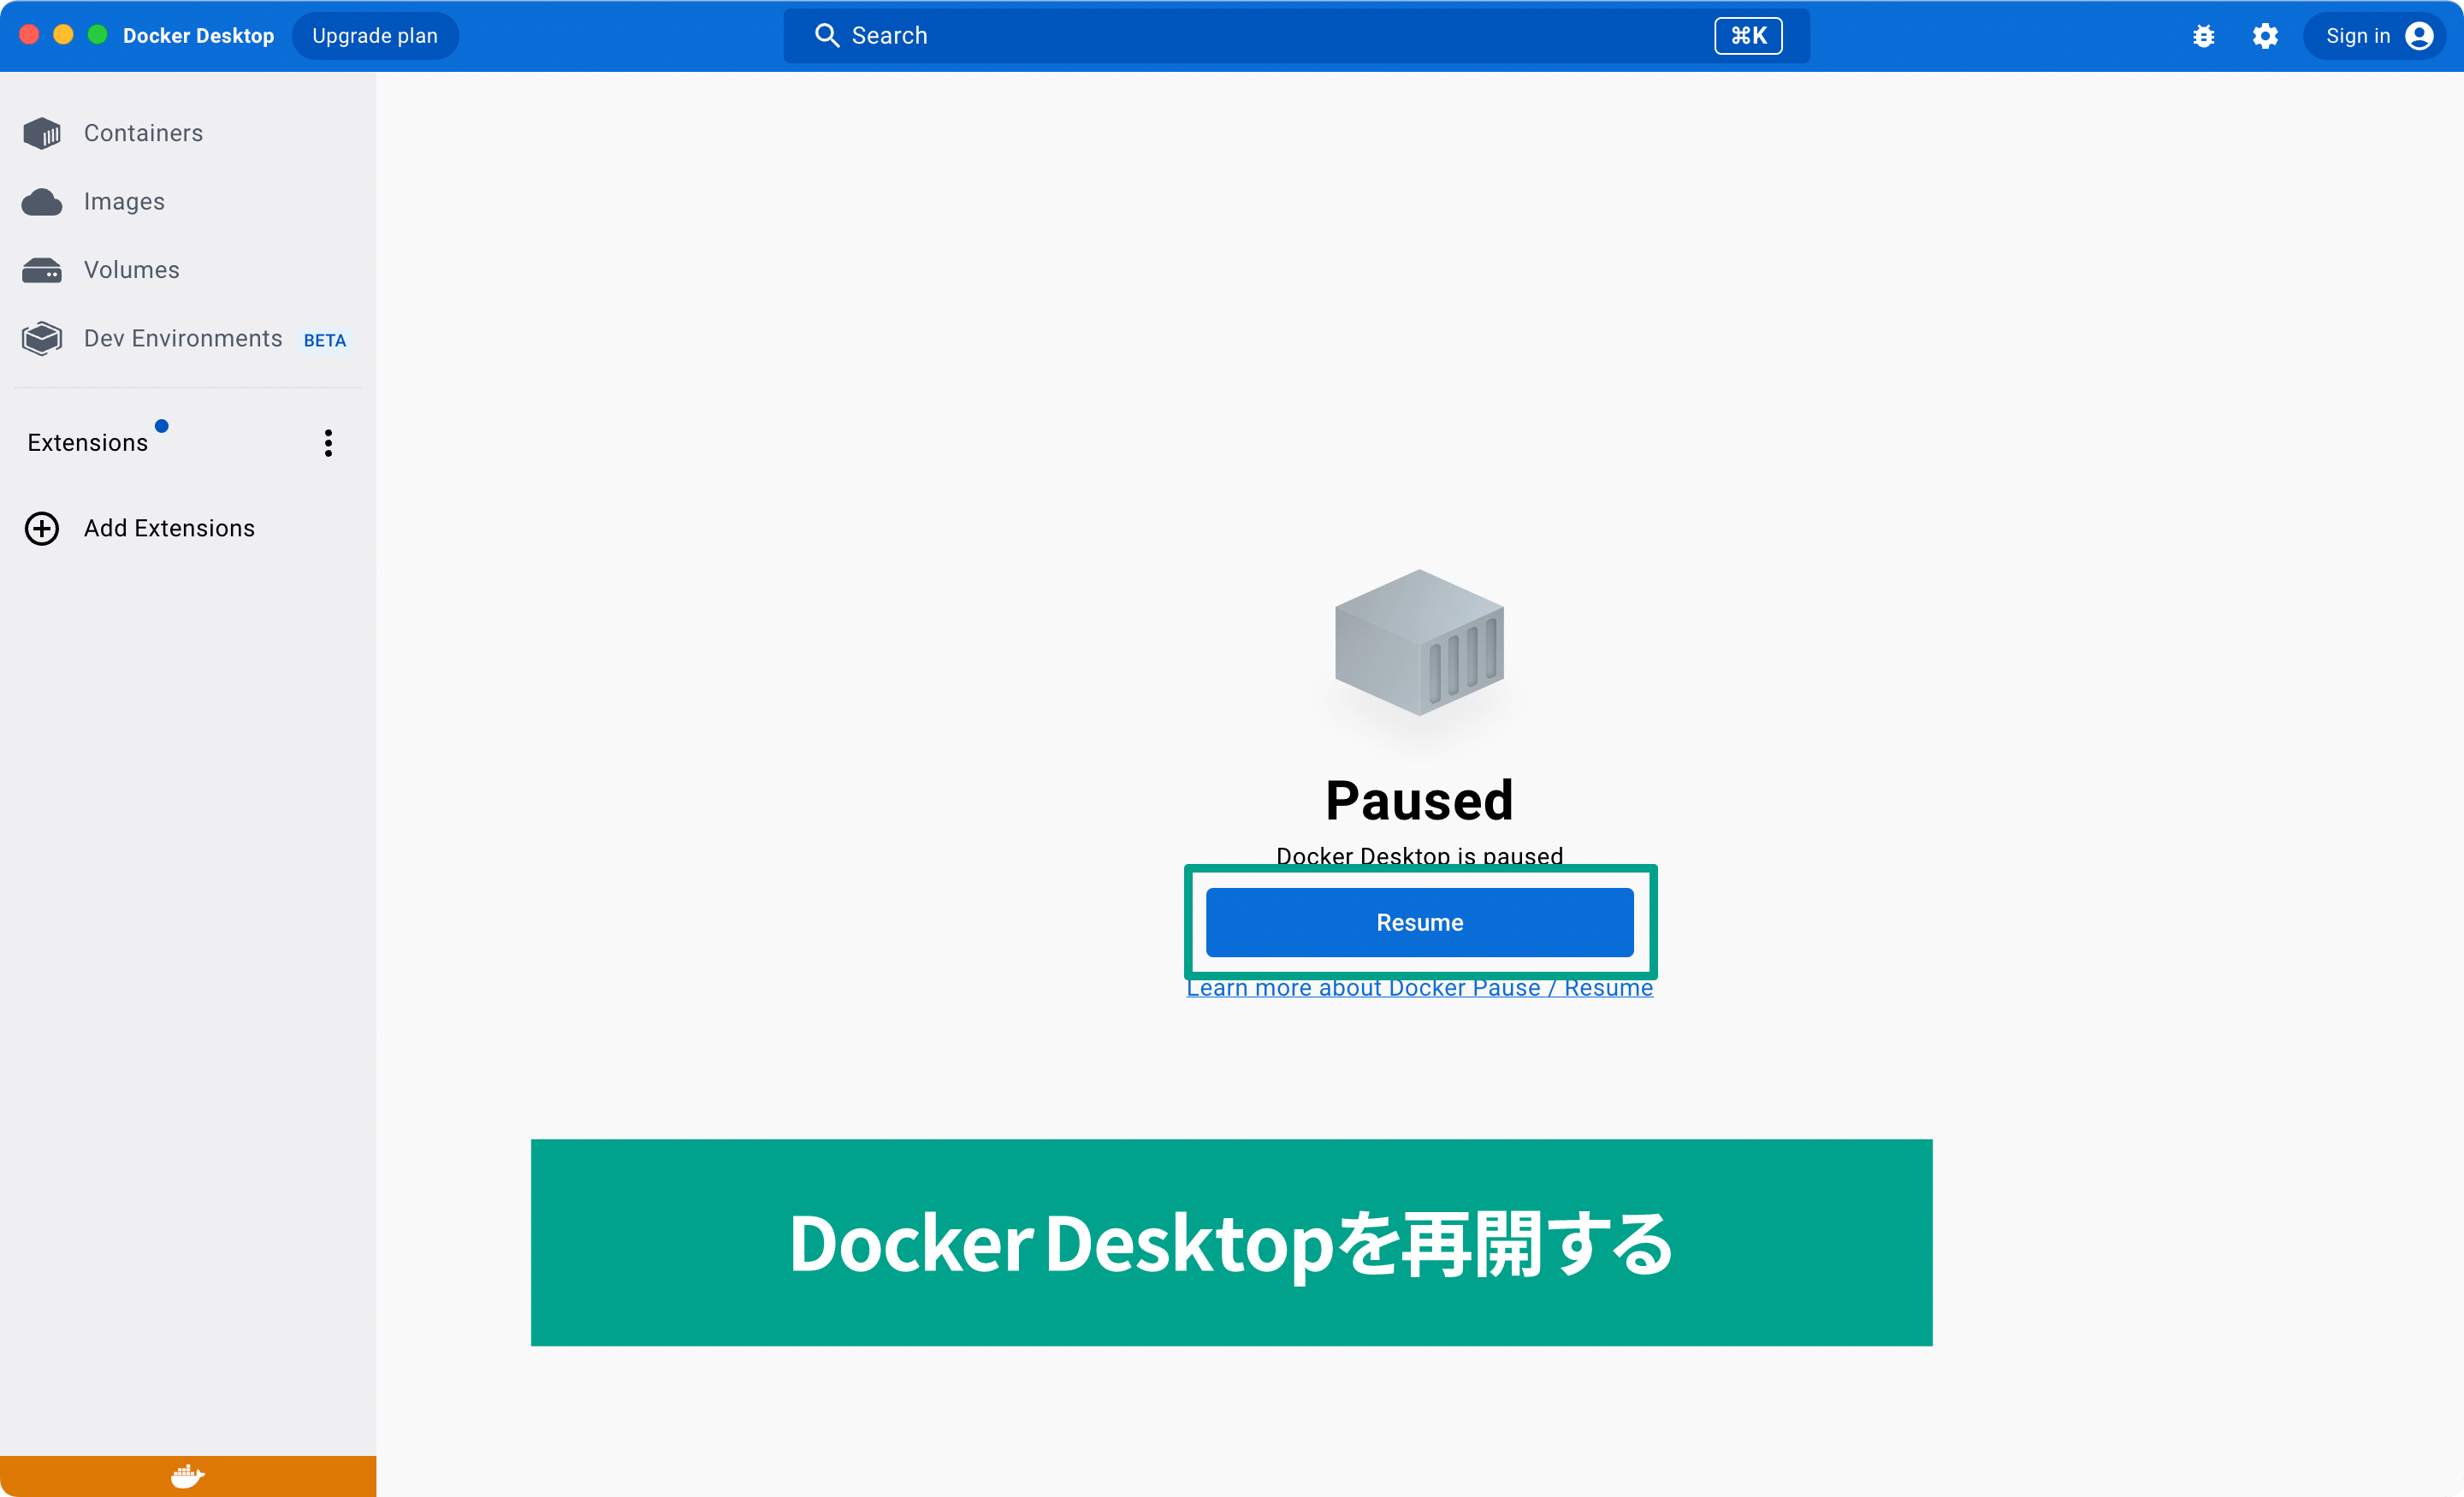Click the Volumes drive icon
This screenshot has width=2464, height=1497.
click(x=42, y=270)
